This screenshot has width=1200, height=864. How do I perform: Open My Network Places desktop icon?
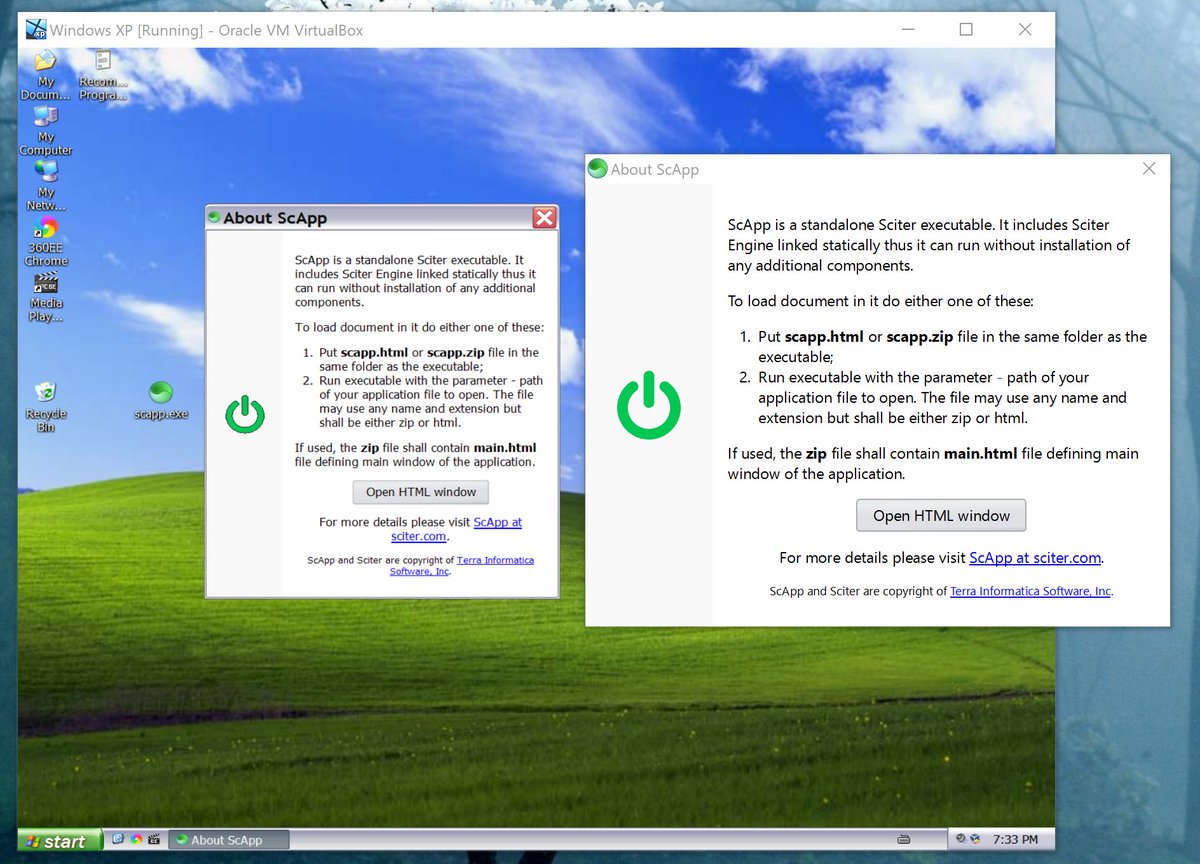point(46,185)
